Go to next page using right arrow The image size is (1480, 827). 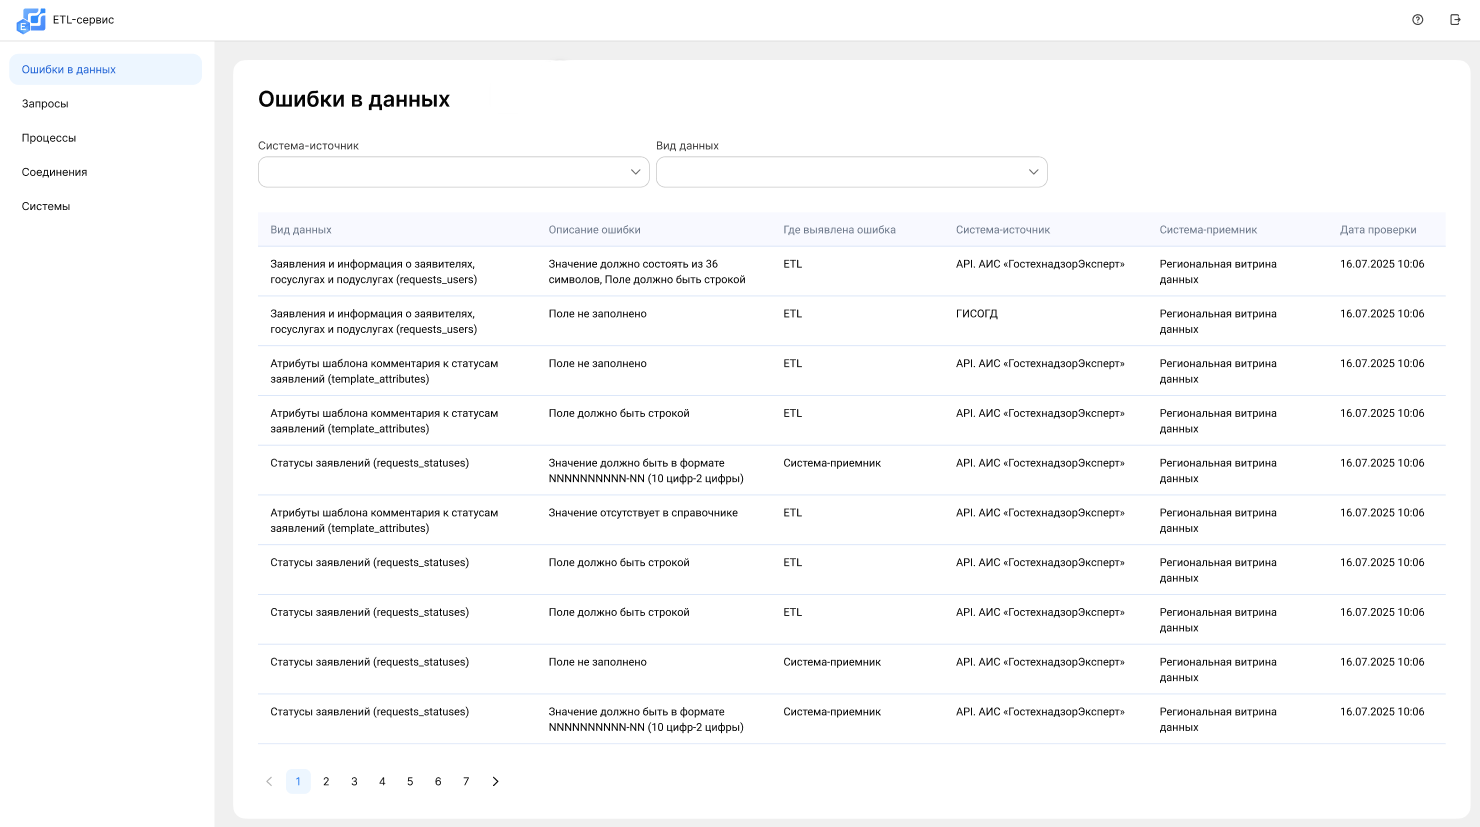495,782
